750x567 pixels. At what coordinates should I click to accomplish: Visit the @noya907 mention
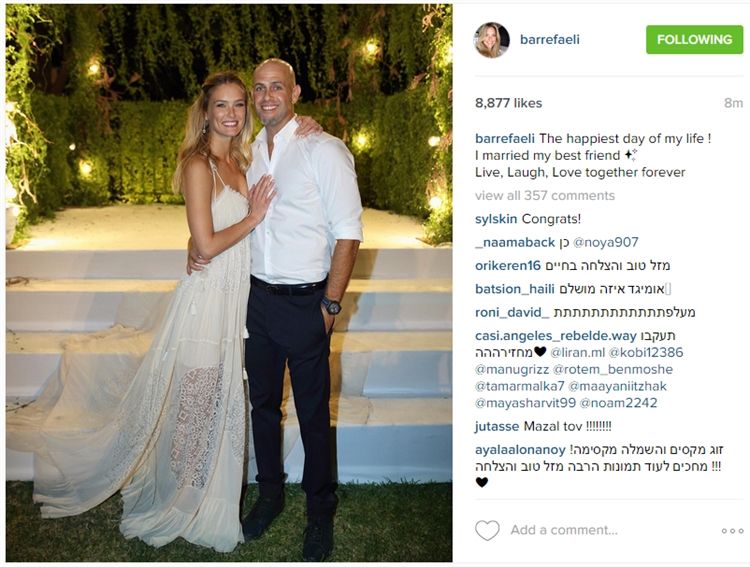(x=606, y=242)
